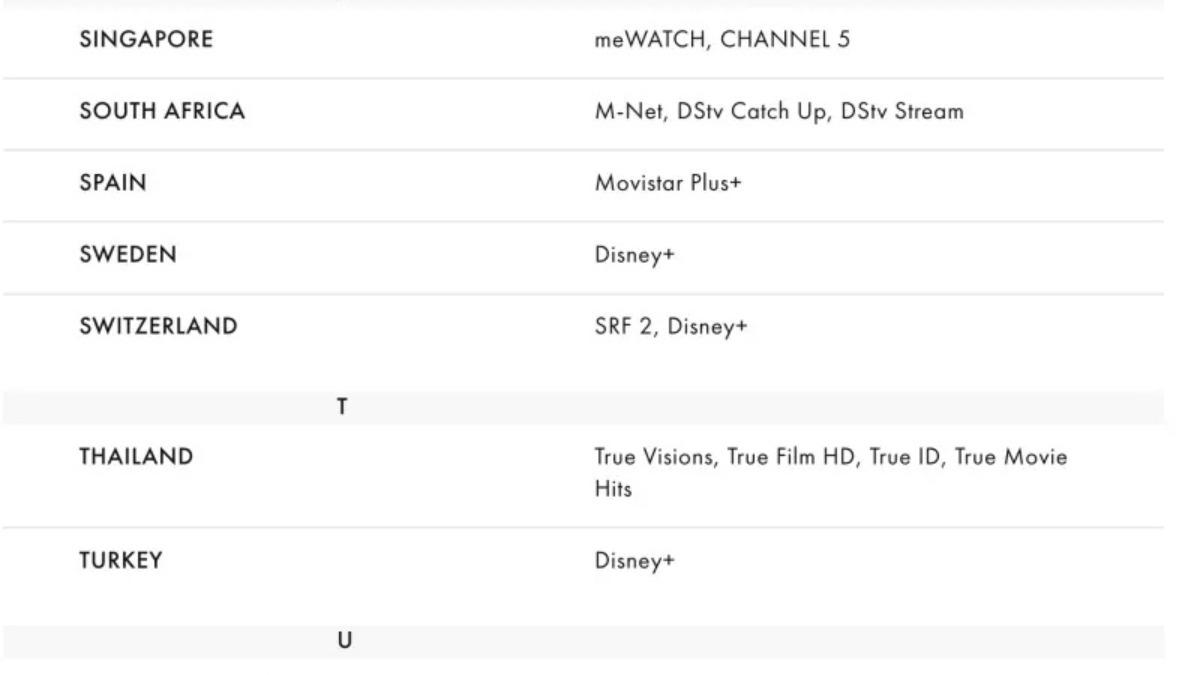
Task: Click the SPAIN country label
Action: 113,184
